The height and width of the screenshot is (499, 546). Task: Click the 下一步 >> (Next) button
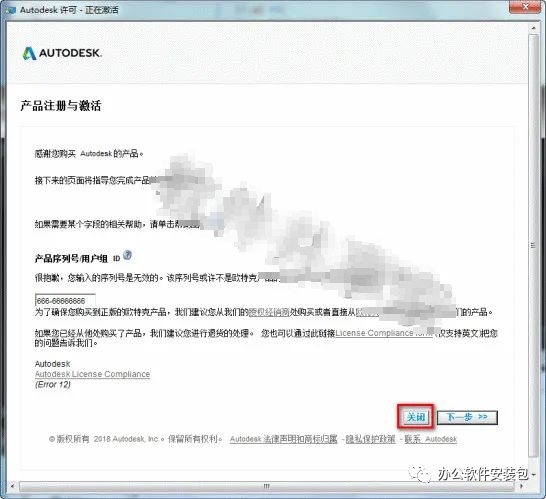tap(467, 417)
